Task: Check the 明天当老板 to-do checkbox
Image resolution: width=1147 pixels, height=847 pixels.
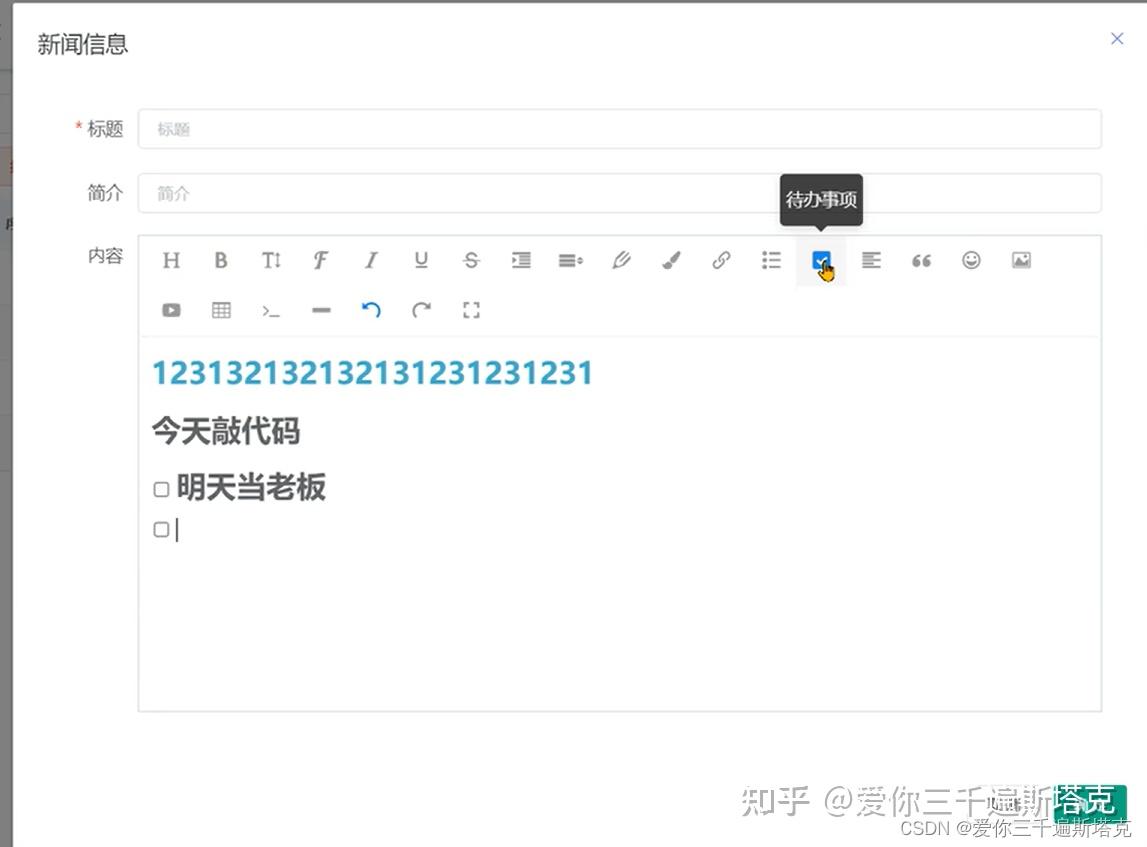Action: point(162,489)
